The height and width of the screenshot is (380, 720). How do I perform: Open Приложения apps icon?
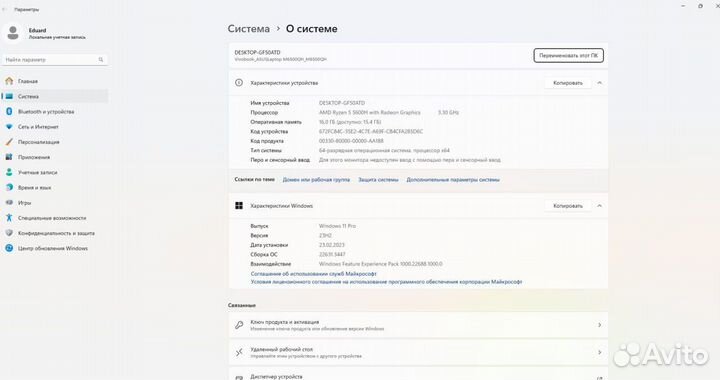click(9, 157)
